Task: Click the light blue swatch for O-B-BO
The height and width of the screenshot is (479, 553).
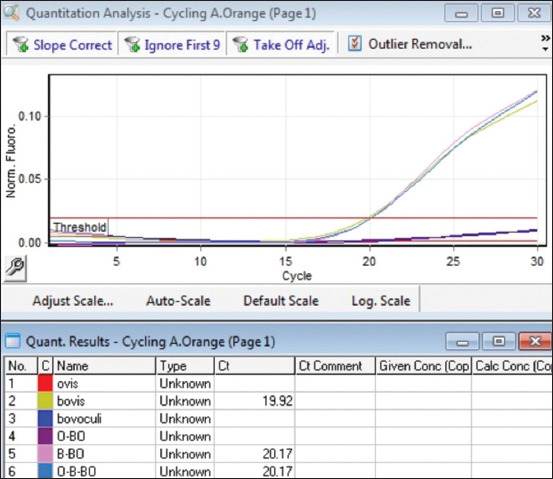Action: (x=45, y=471)
